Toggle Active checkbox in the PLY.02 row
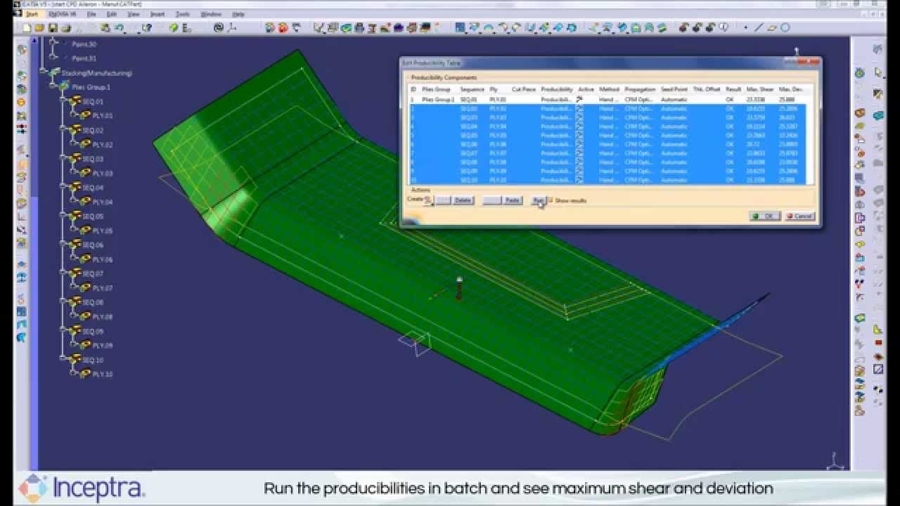 click(x=579, y=108)
